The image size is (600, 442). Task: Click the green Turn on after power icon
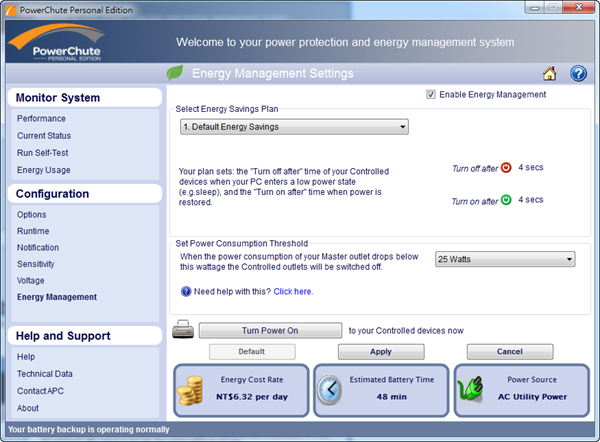tap(505, 199)
